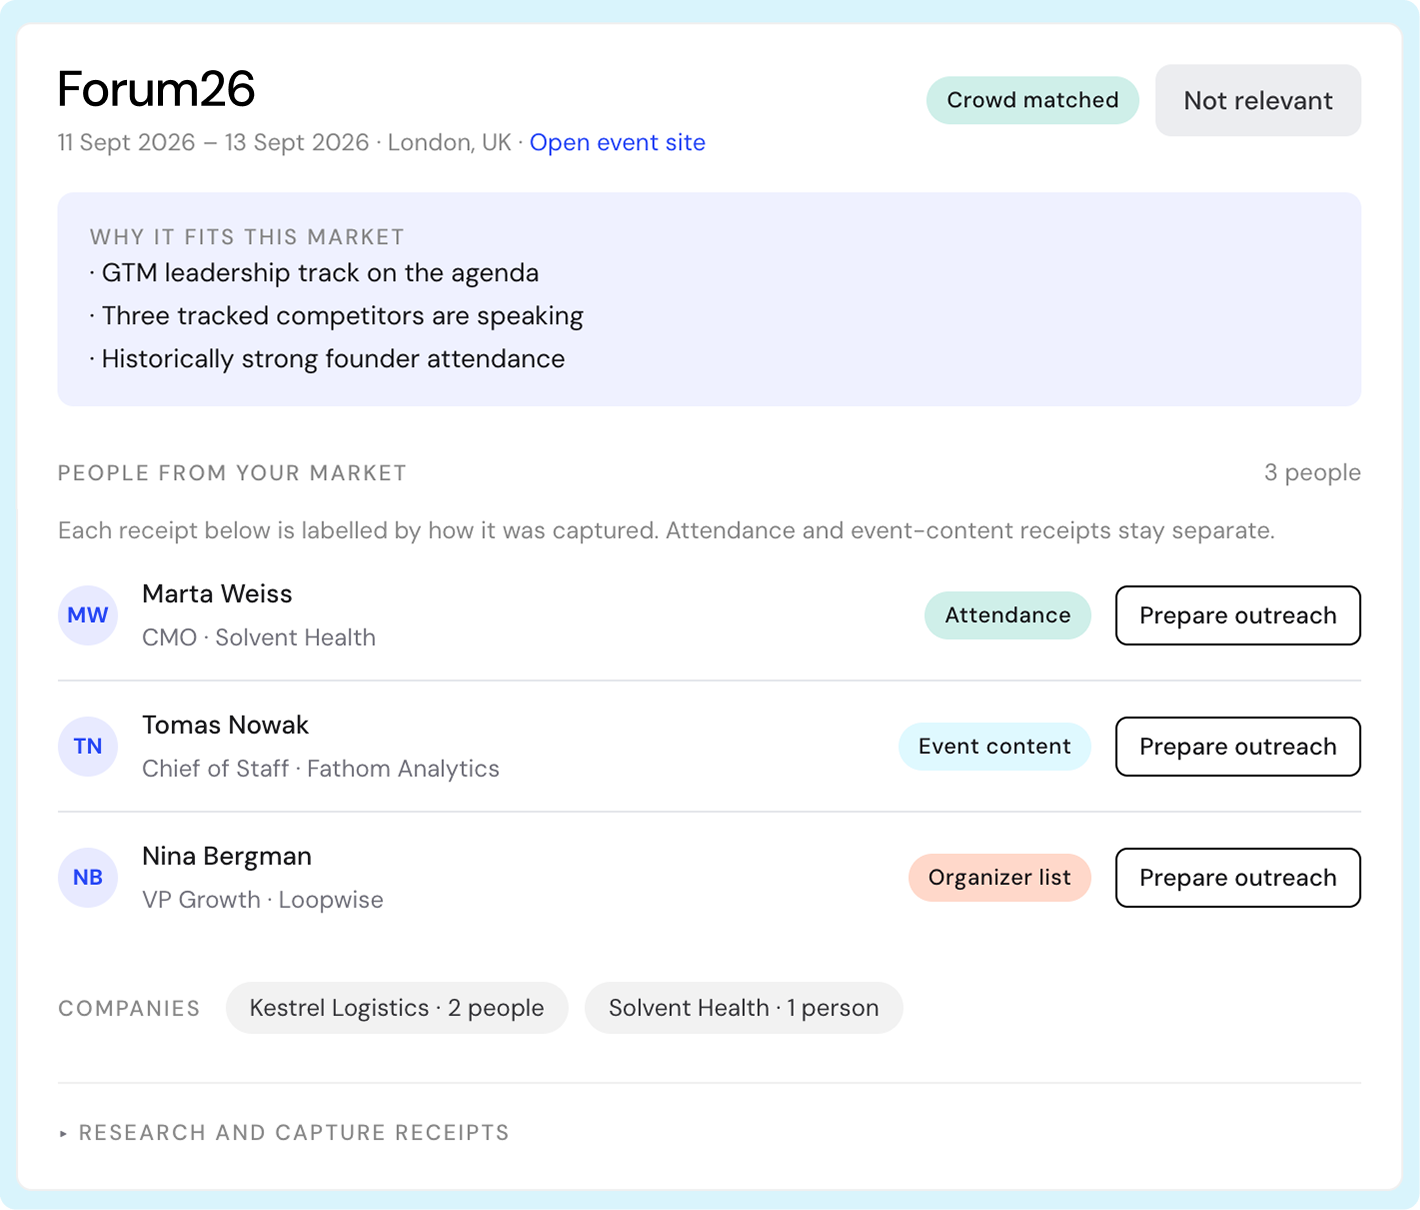This screenshot has width=1420, height=1210.
Task: Click the '3 people' count
Action: pos(1312,473)
